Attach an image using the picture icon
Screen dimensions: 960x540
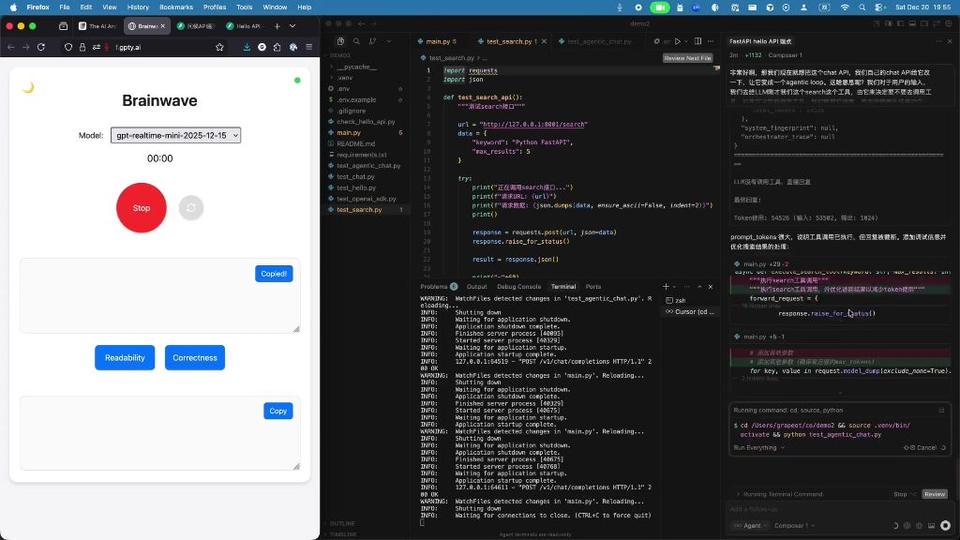pos(931,525)
